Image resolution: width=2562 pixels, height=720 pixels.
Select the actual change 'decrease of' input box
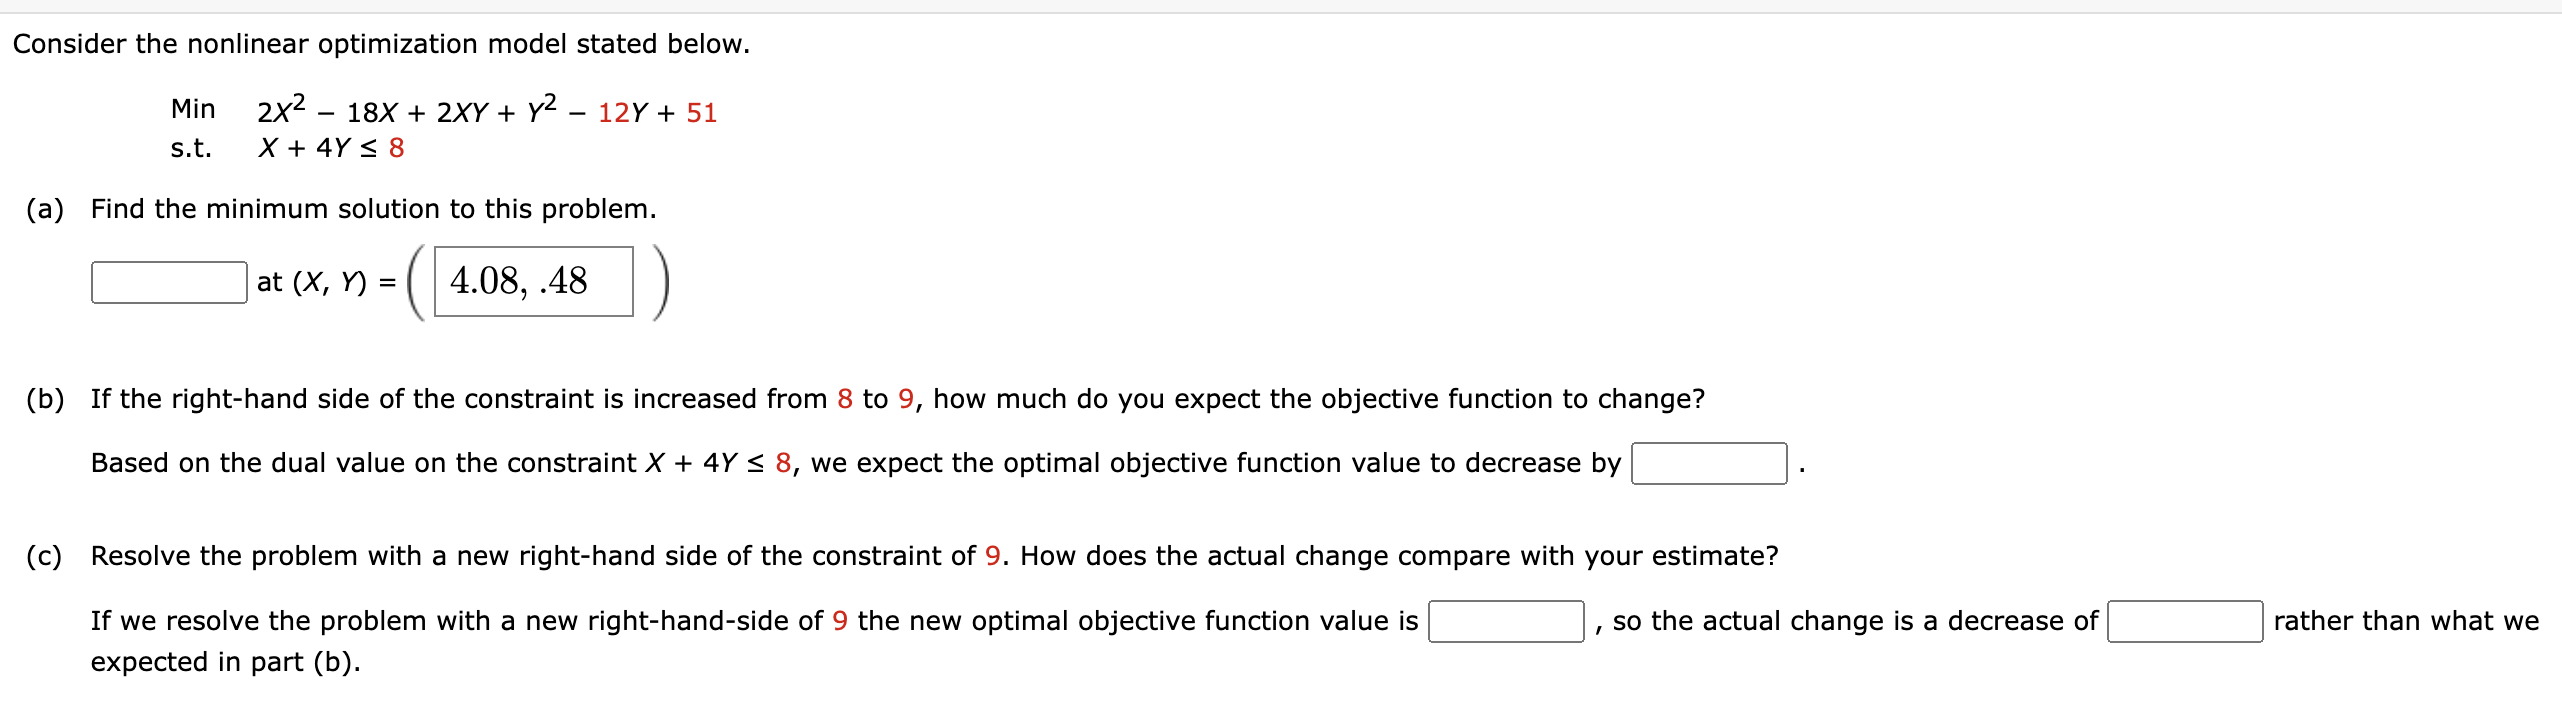(x=2185, y=621)
